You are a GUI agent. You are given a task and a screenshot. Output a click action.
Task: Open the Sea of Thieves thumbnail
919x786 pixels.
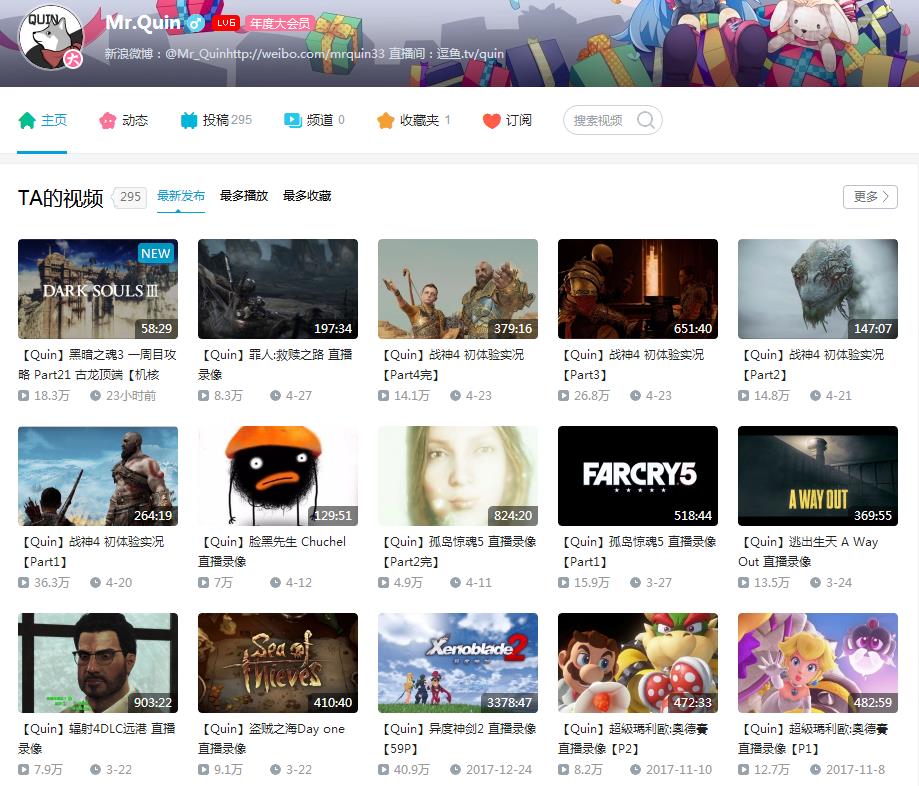[x=278, y=663]
